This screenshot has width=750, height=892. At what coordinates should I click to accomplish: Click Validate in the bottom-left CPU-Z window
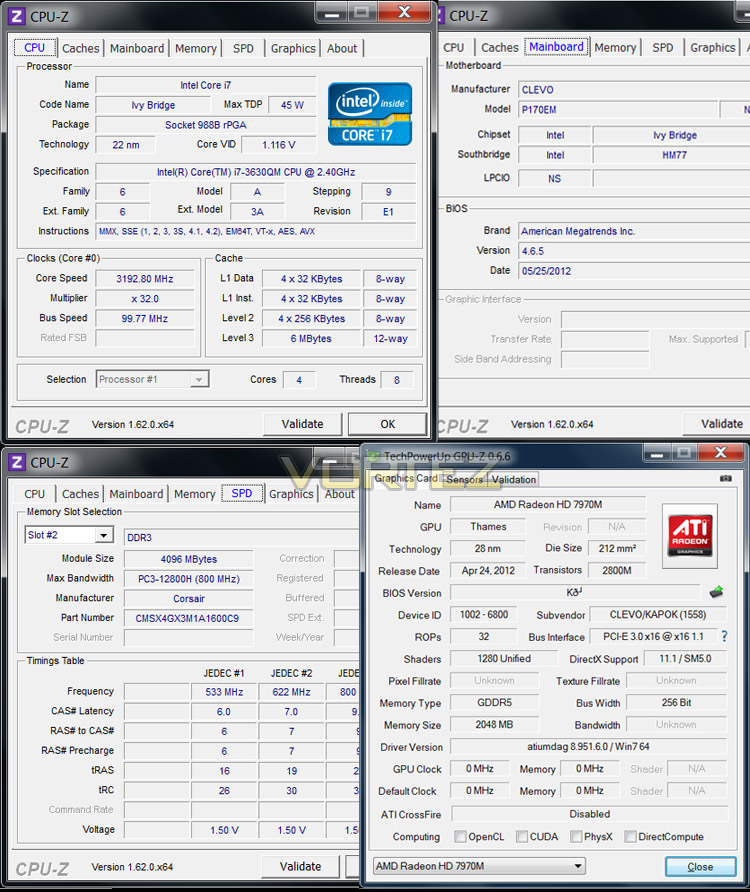click(300, 866)
